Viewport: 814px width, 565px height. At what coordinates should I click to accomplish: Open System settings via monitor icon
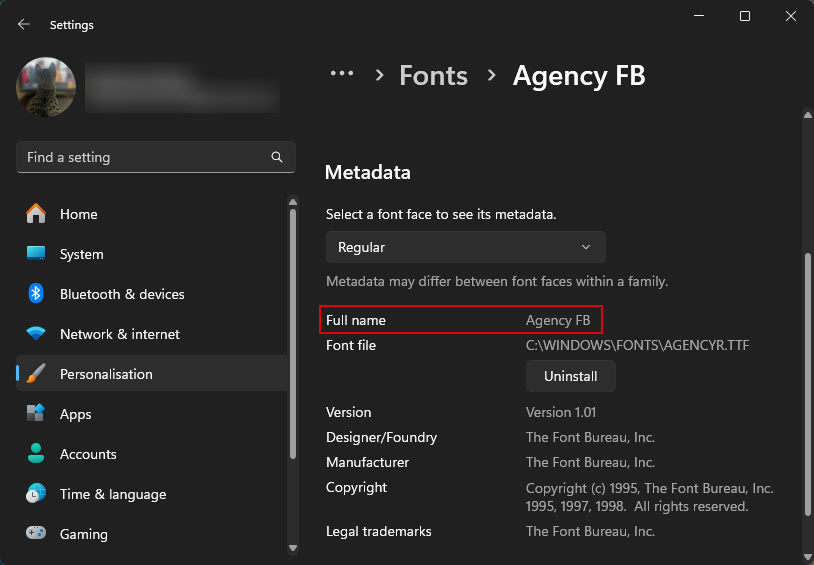pos(36,254)
